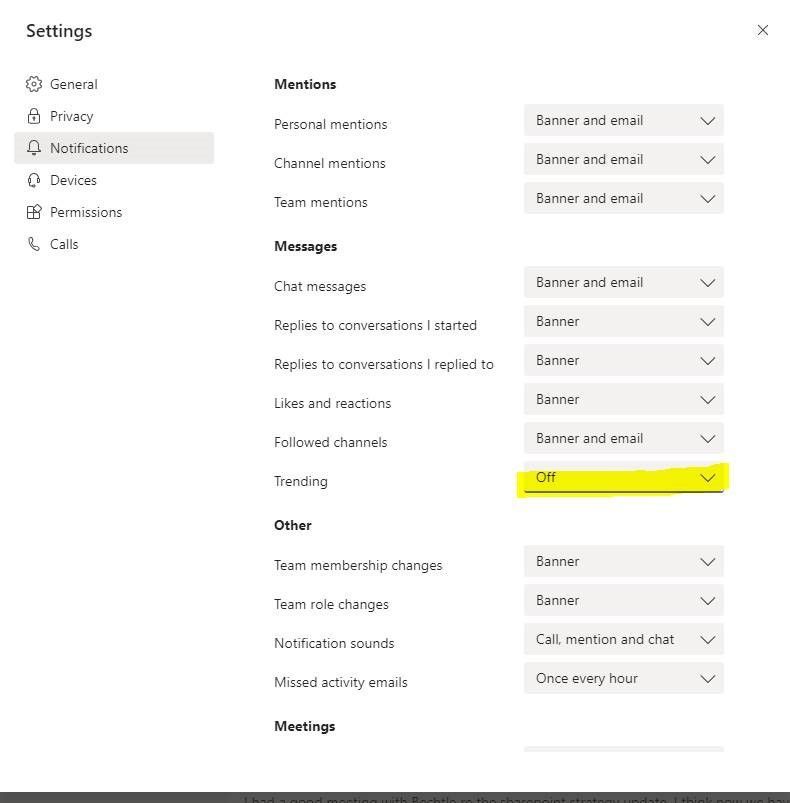Click the Notifications bell icon
Image resolution: width=790 pixels, height=803 pixels.
34,148
